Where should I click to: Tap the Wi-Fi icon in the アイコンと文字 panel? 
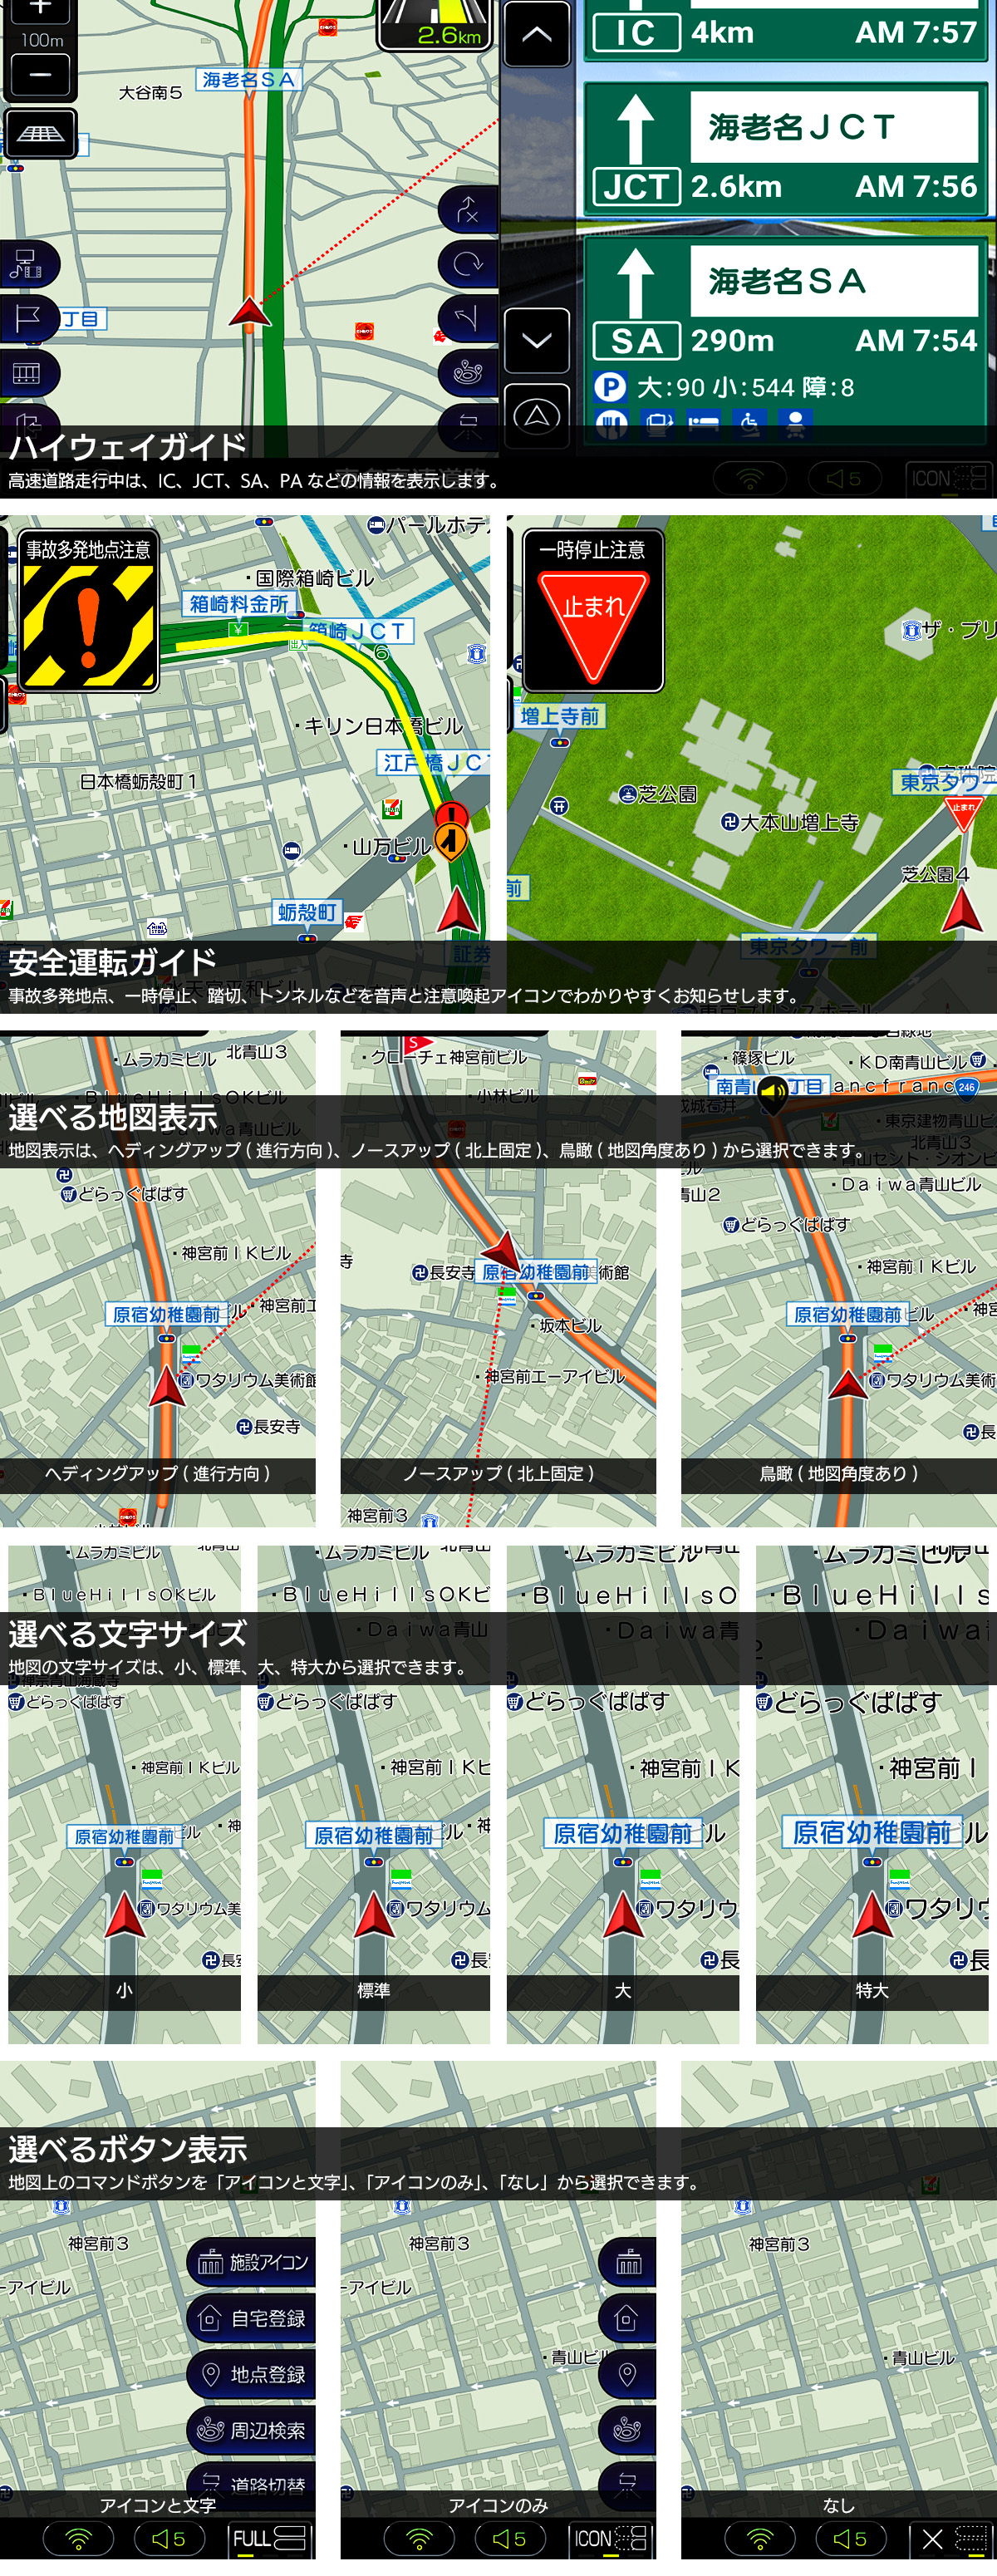point(78,2538)
